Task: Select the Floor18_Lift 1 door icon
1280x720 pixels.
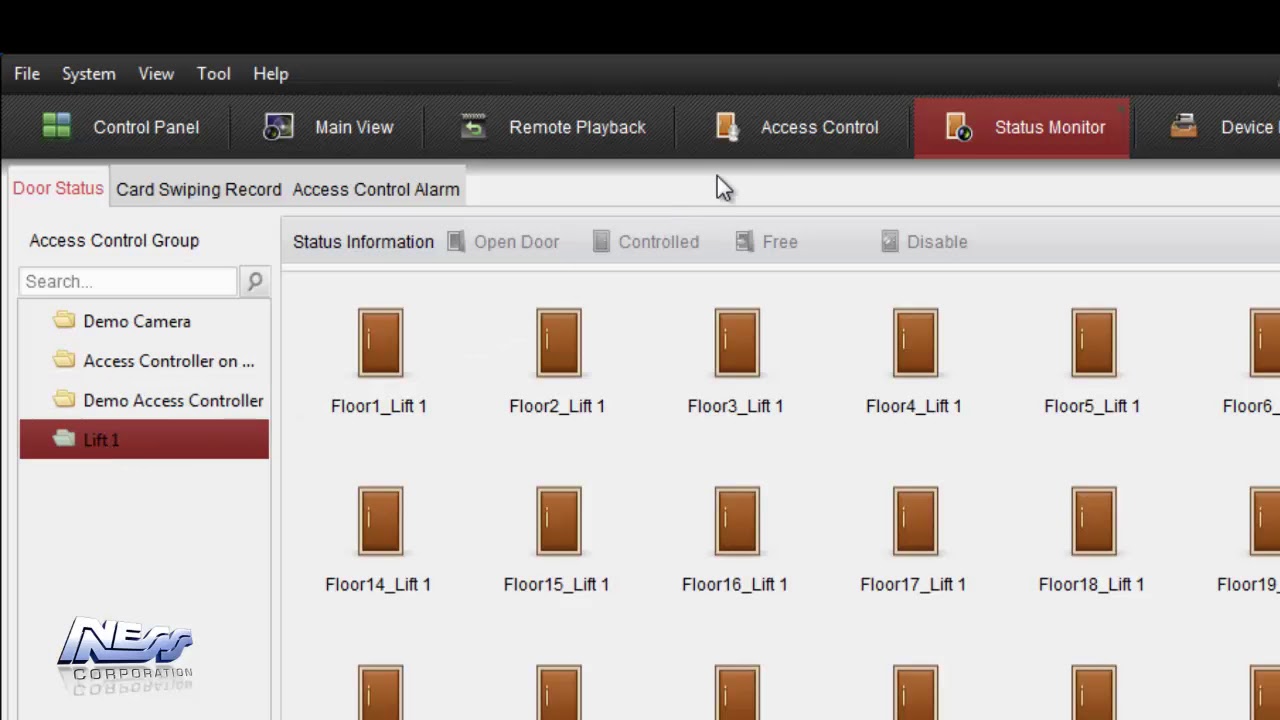Action: click(x=1093, y=521)
